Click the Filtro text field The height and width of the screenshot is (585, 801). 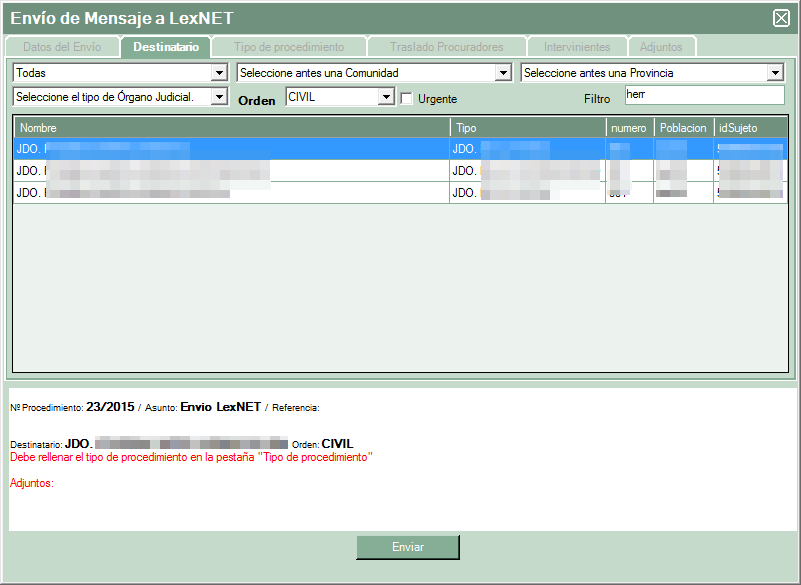[704, 95]
